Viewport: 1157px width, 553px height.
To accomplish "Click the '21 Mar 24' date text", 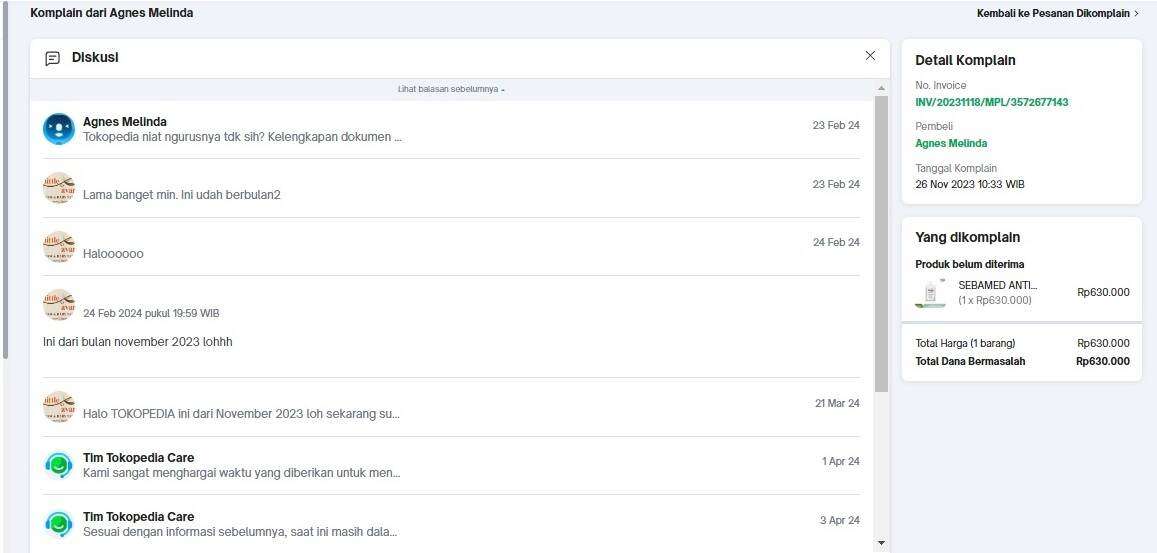I will point(837,403).
